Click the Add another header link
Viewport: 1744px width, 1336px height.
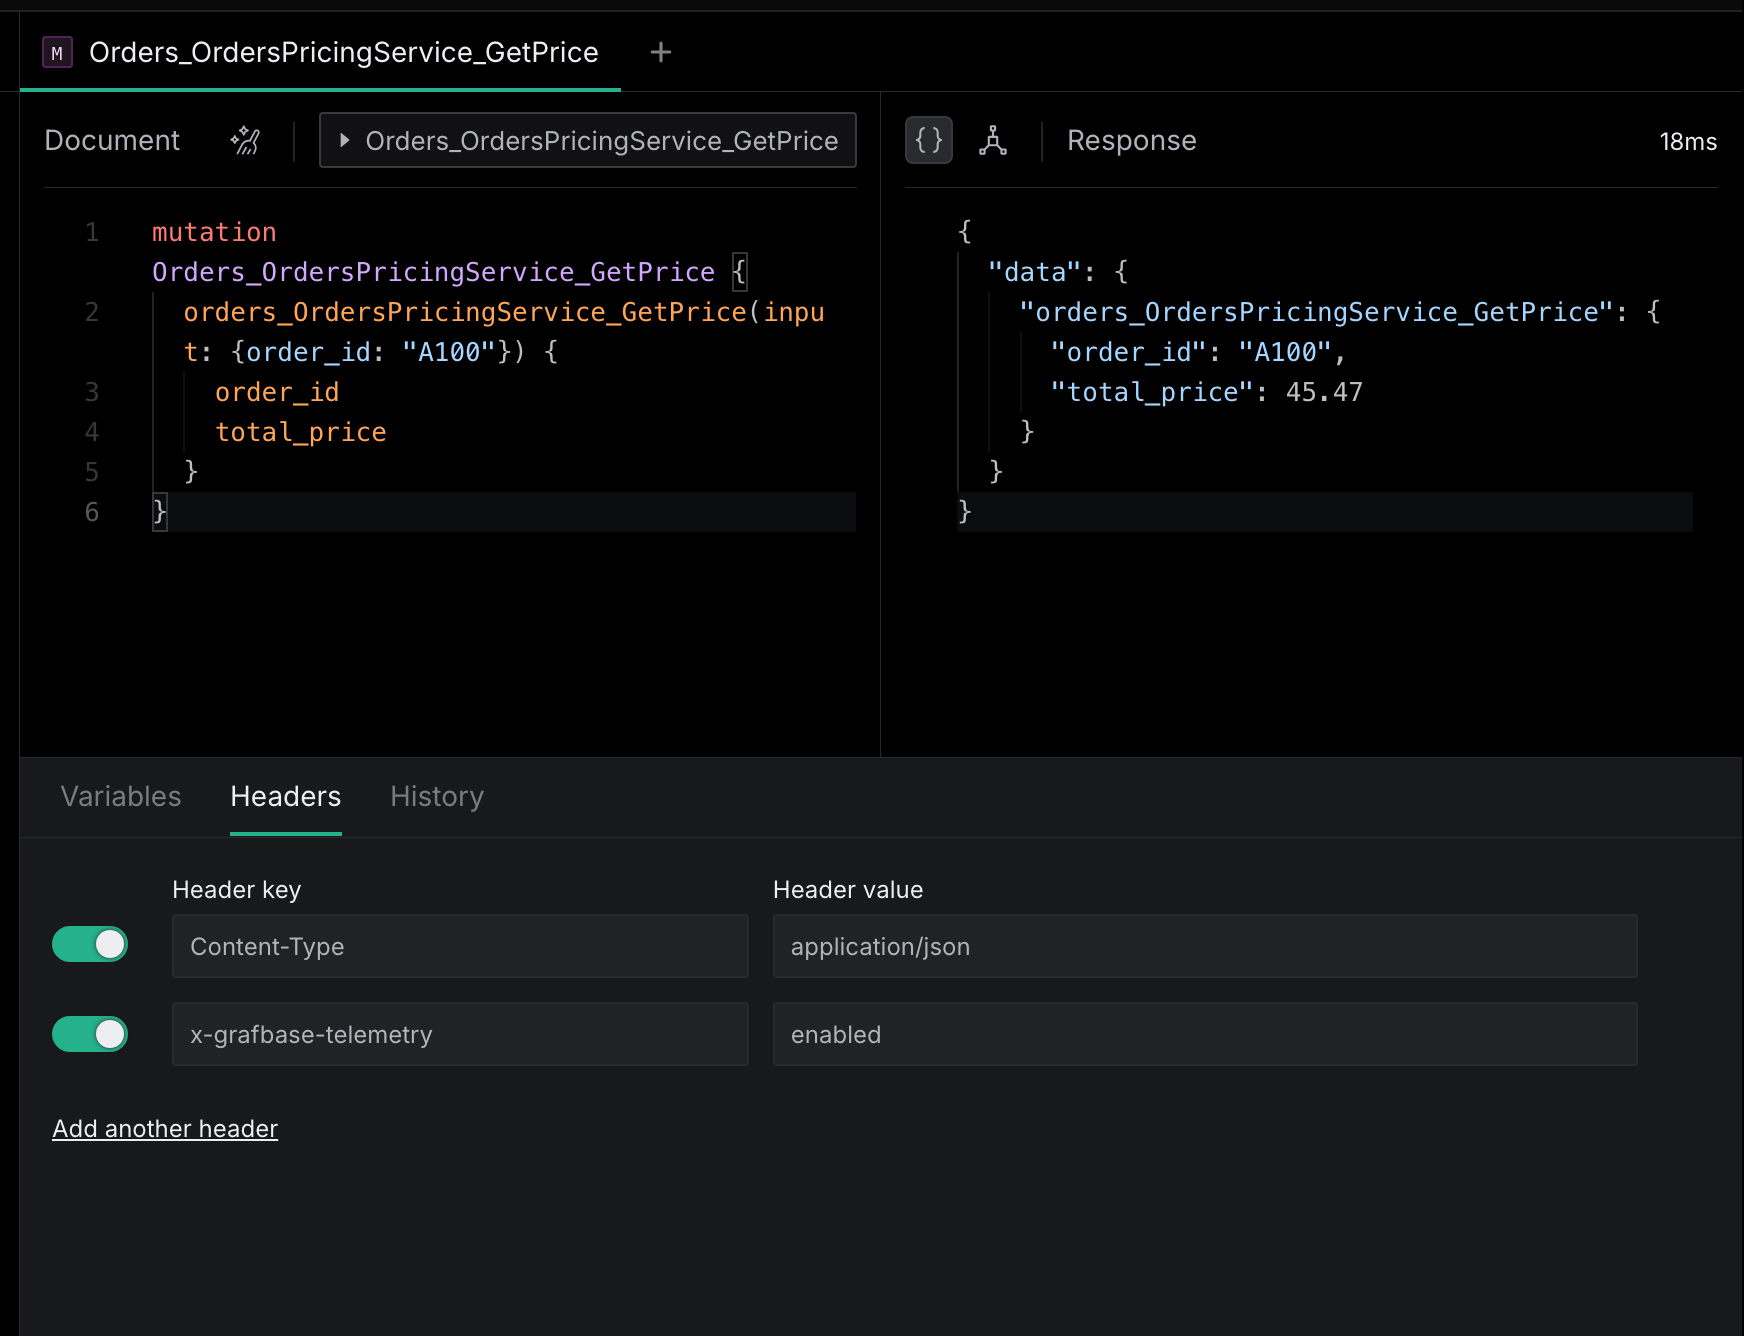(164, 1128)
